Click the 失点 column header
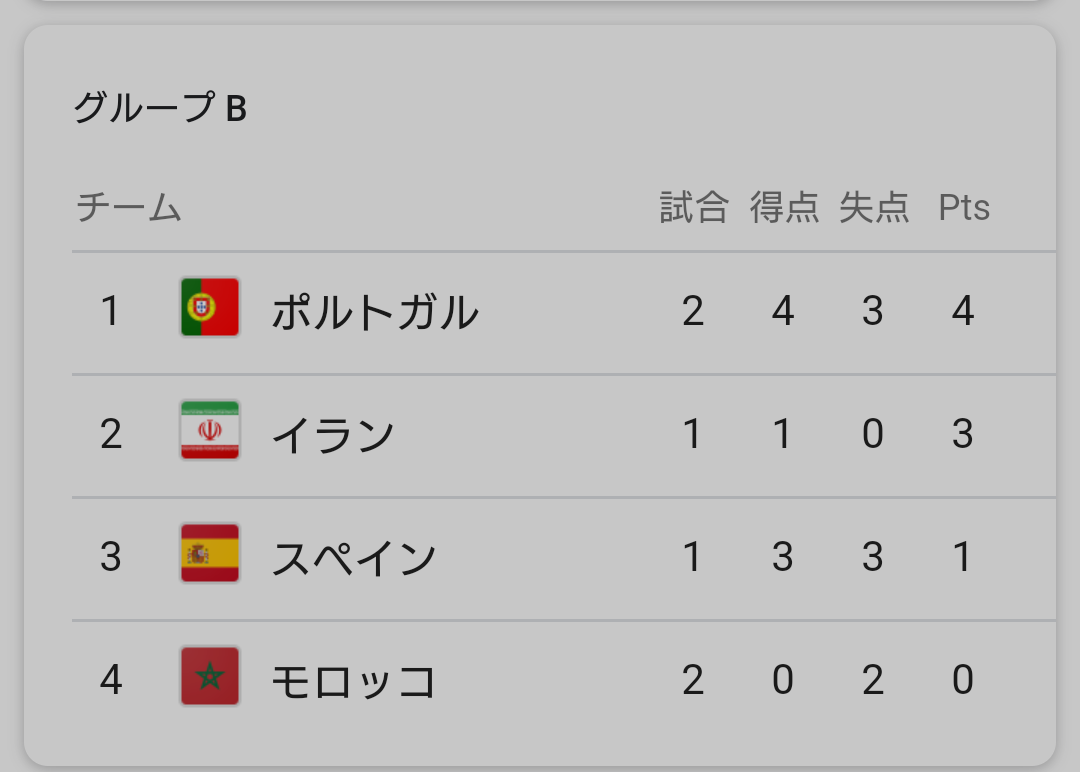 click(x=874, y=207)
